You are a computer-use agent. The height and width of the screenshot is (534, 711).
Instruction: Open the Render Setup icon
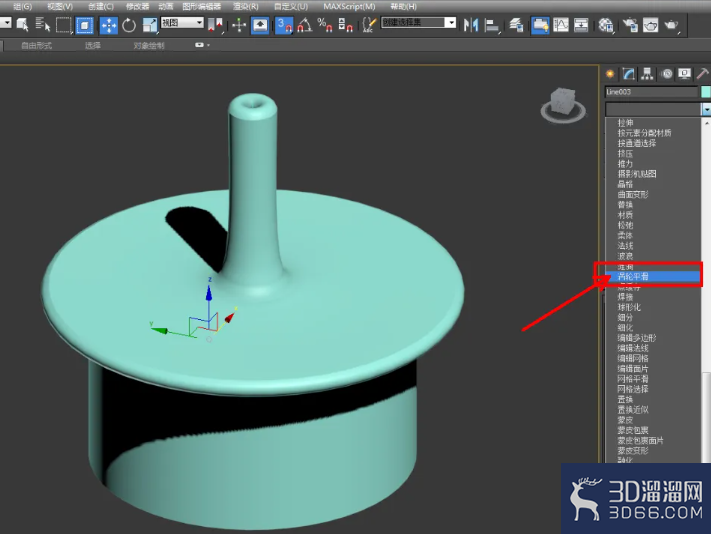coord(630,24)
